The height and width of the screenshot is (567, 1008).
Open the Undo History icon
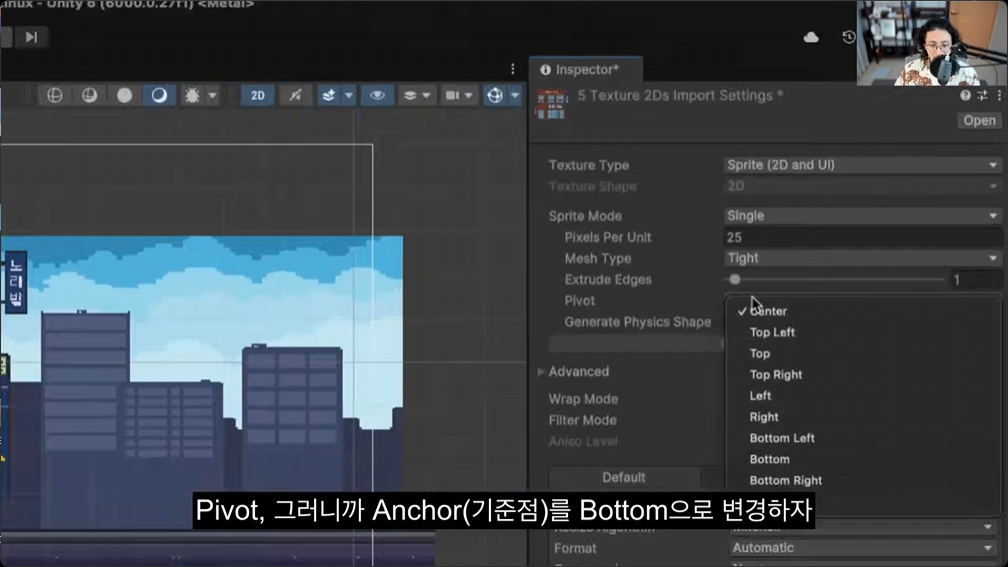click(849, 37)
